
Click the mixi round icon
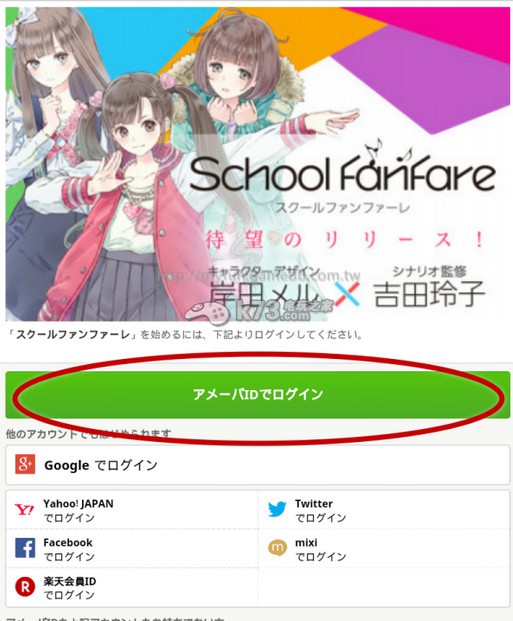(x=277, y=548)
